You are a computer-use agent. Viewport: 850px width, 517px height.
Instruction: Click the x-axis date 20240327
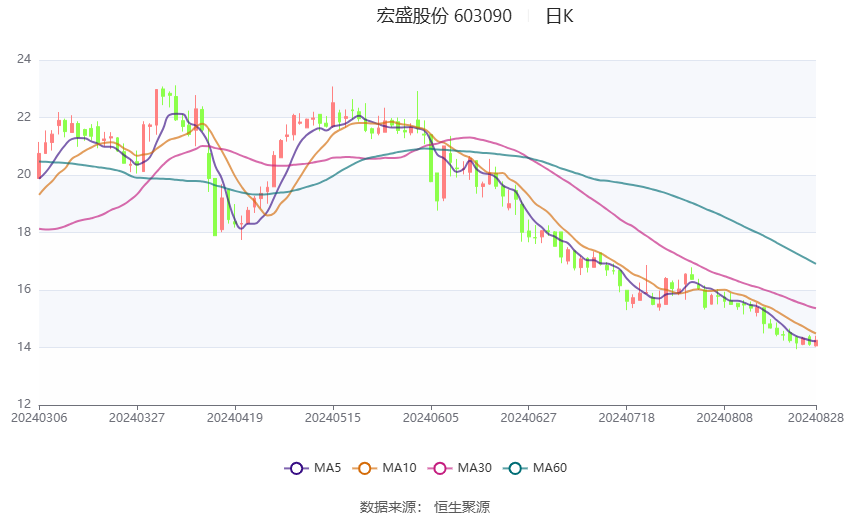pyautogui.click(x=137, y=418)
